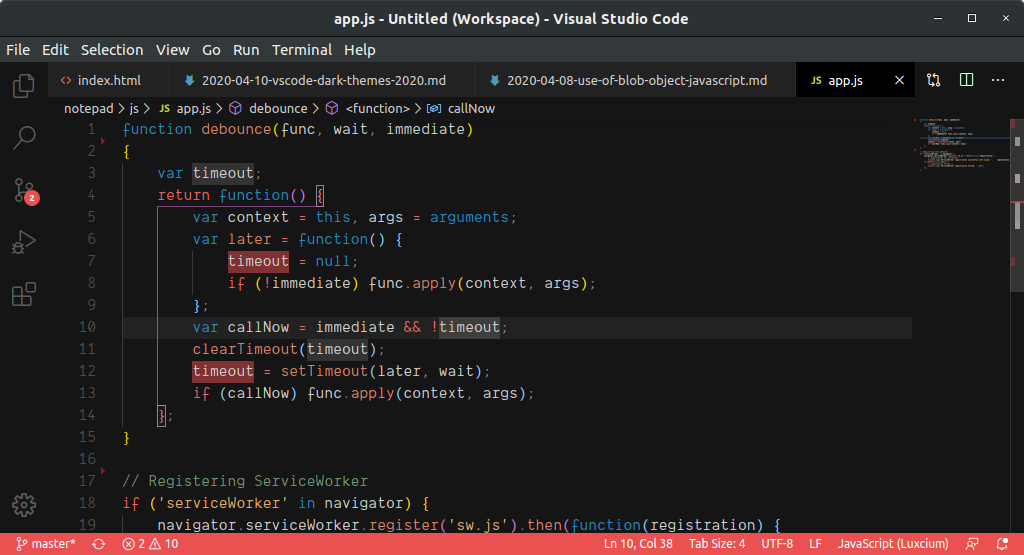Click the js folder breadcrumb segment

click(x=134, y=108)
